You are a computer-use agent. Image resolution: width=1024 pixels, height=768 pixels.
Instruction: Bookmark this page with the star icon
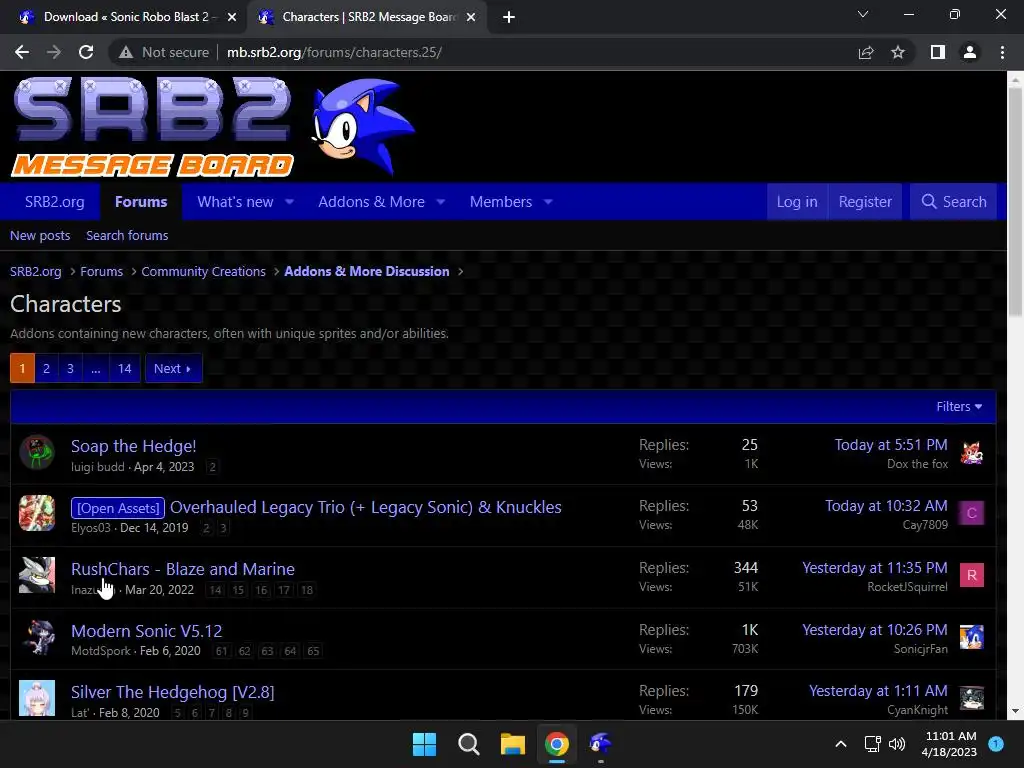point(898,52)
